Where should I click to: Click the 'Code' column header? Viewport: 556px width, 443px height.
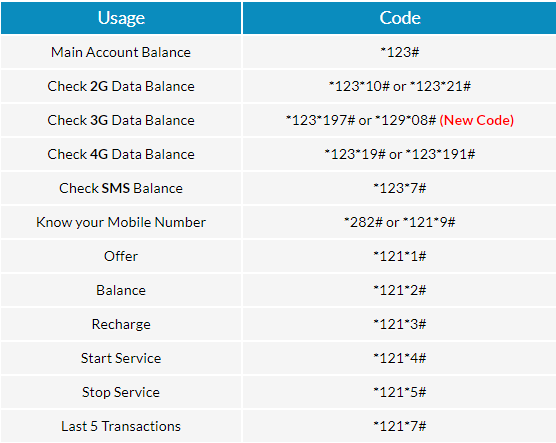click(400, 18)
